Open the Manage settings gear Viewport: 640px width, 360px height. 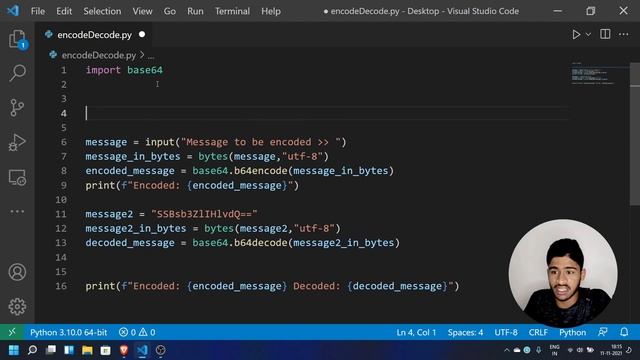point(17,307)
